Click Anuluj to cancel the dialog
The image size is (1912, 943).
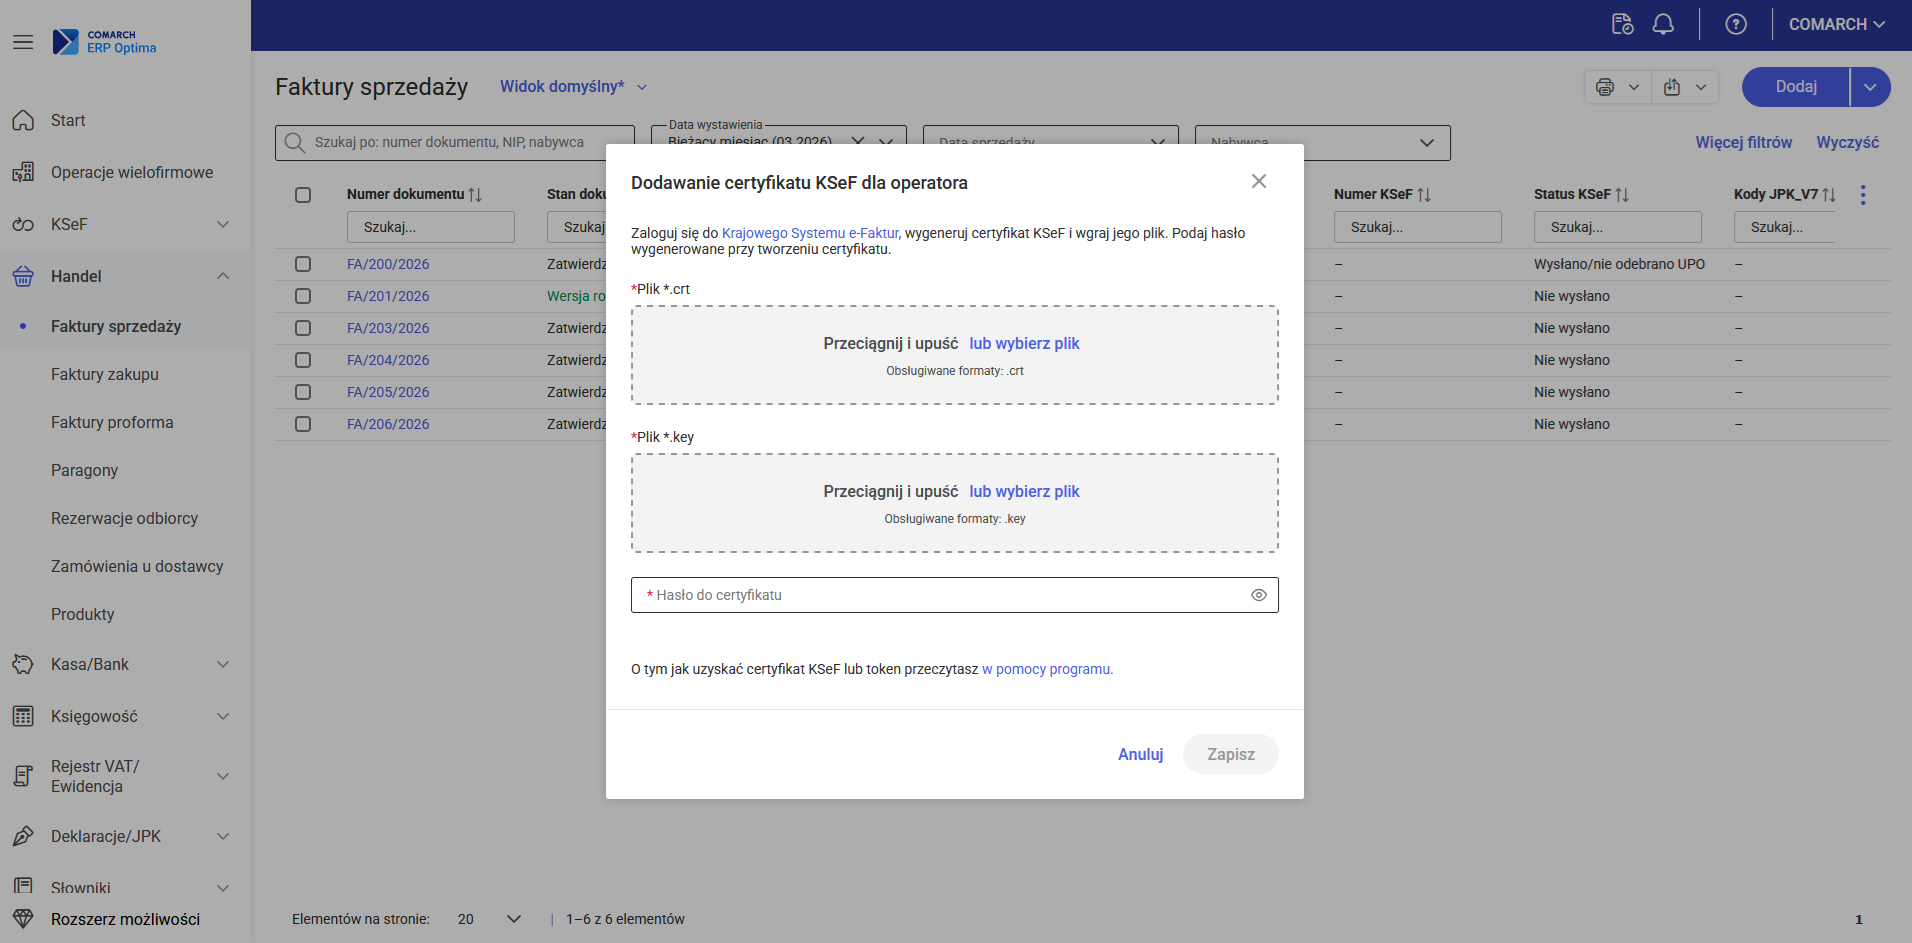coord(1140,754)
